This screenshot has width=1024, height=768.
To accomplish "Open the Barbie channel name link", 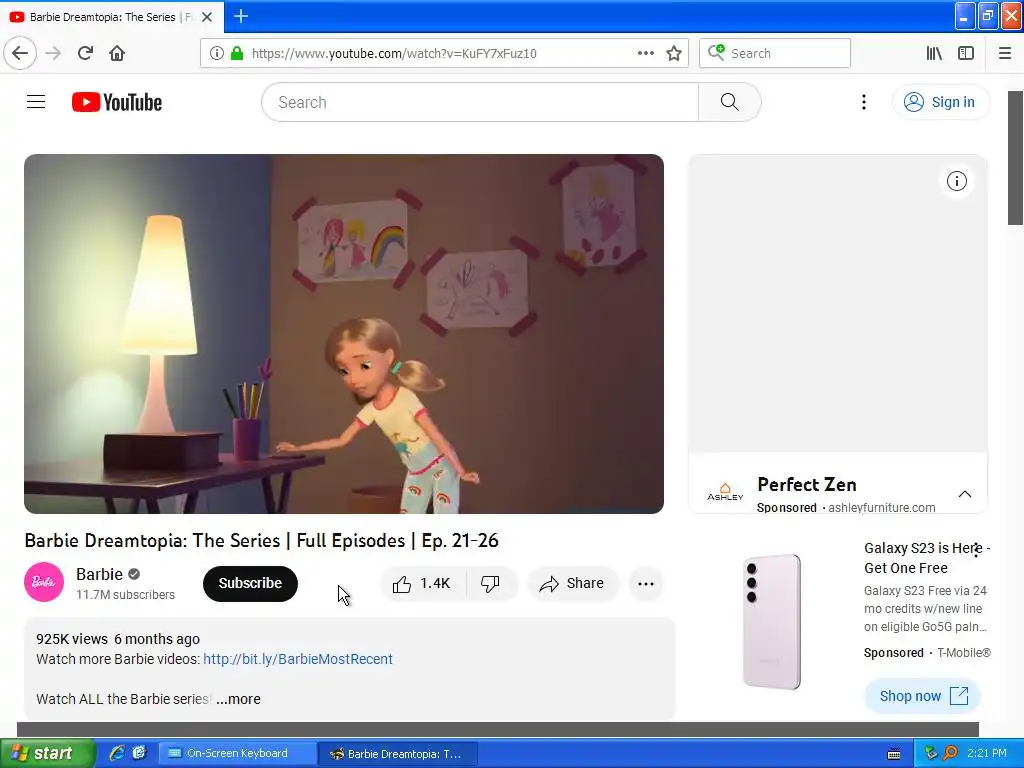I will tap(99, 574).
